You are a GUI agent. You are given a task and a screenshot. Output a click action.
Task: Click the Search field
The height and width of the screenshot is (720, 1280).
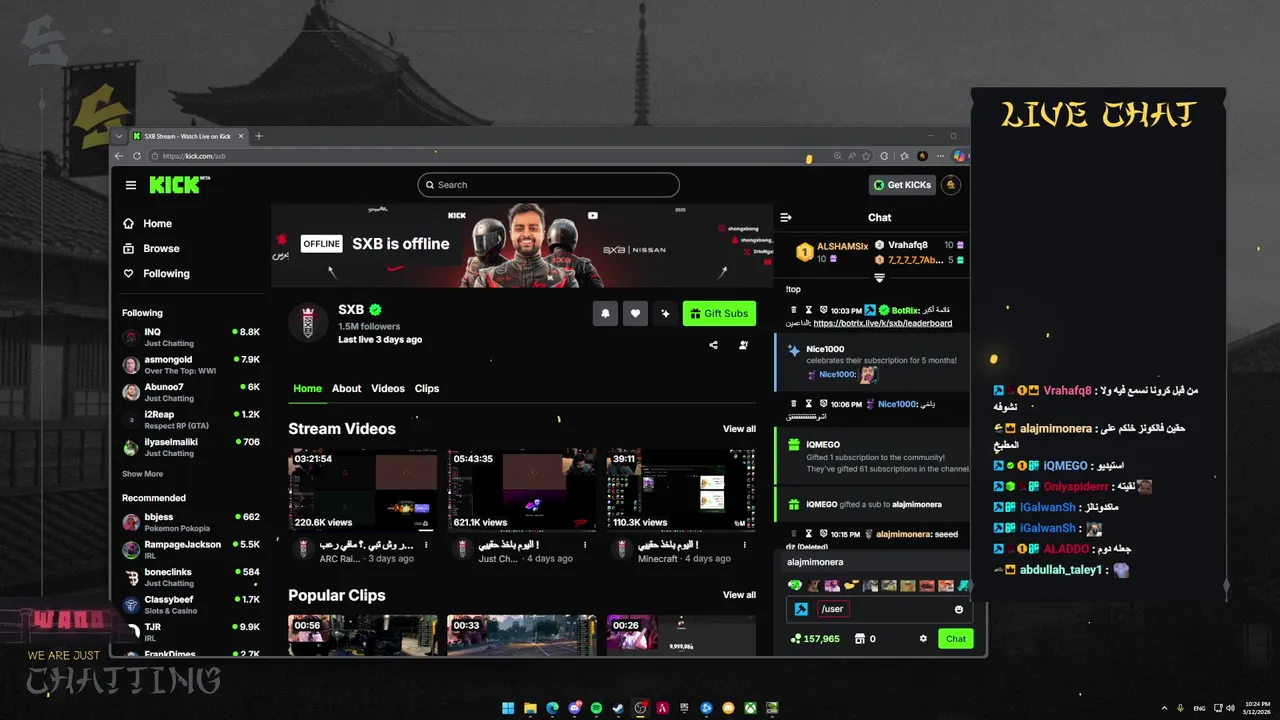[x=549, y=185]
